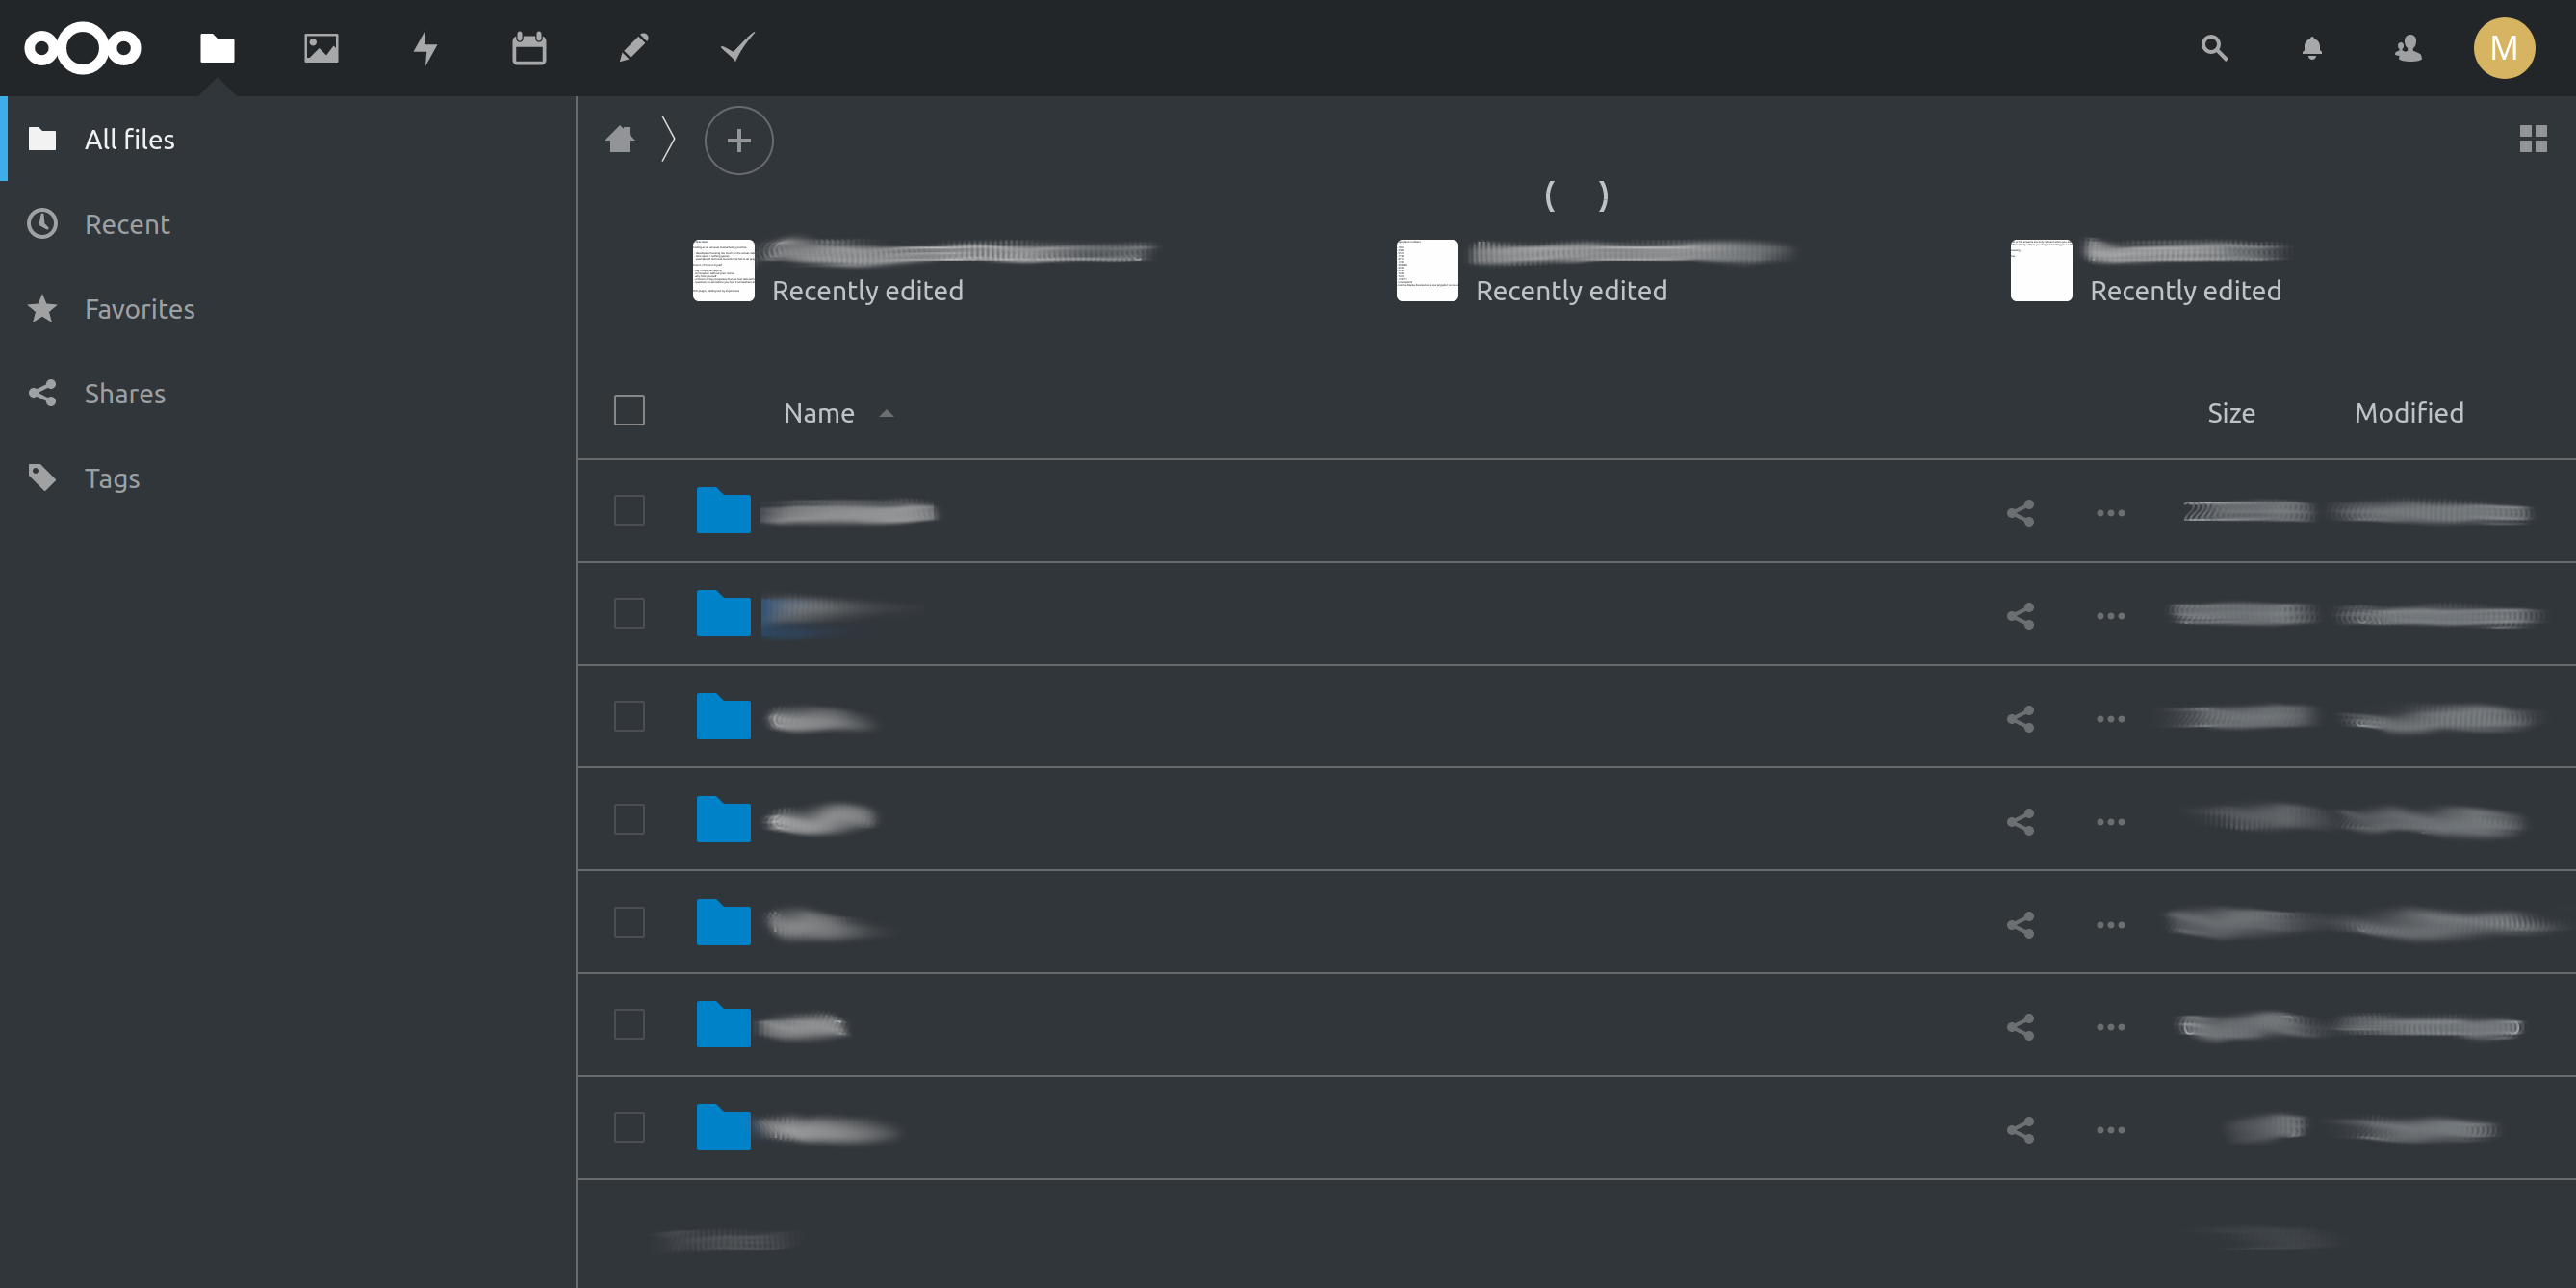Screen dimensions: 2576x1288
Task: Click the share icon in first folder row
Action: pos(2020,513)
